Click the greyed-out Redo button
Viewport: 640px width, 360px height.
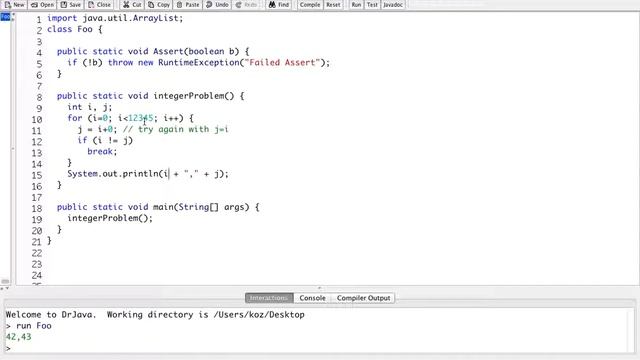246,4
